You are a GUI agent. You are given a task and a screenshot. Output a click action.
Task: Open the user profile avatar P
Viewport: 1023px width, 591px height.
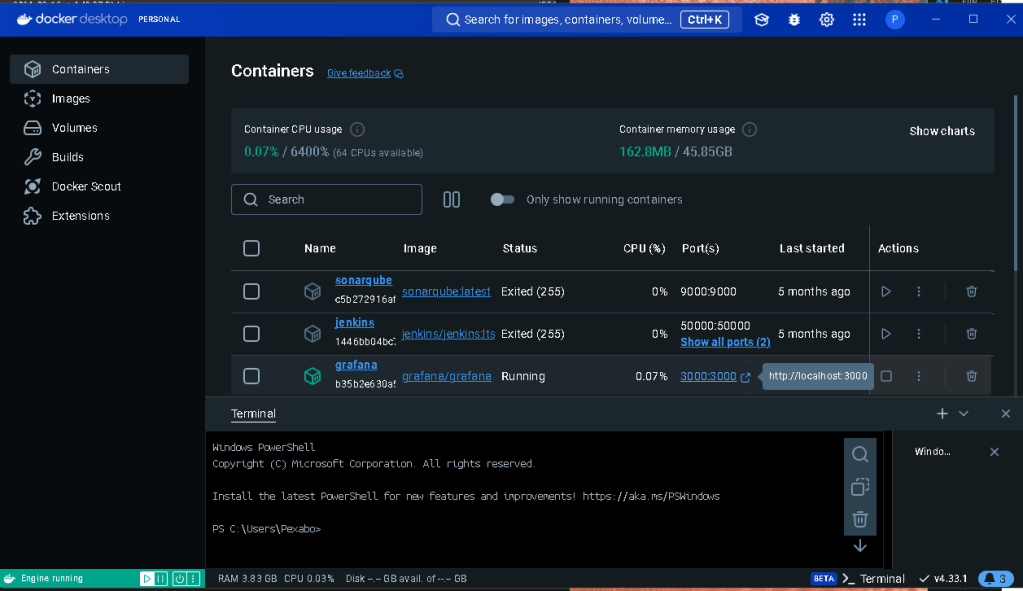(894, 20)
